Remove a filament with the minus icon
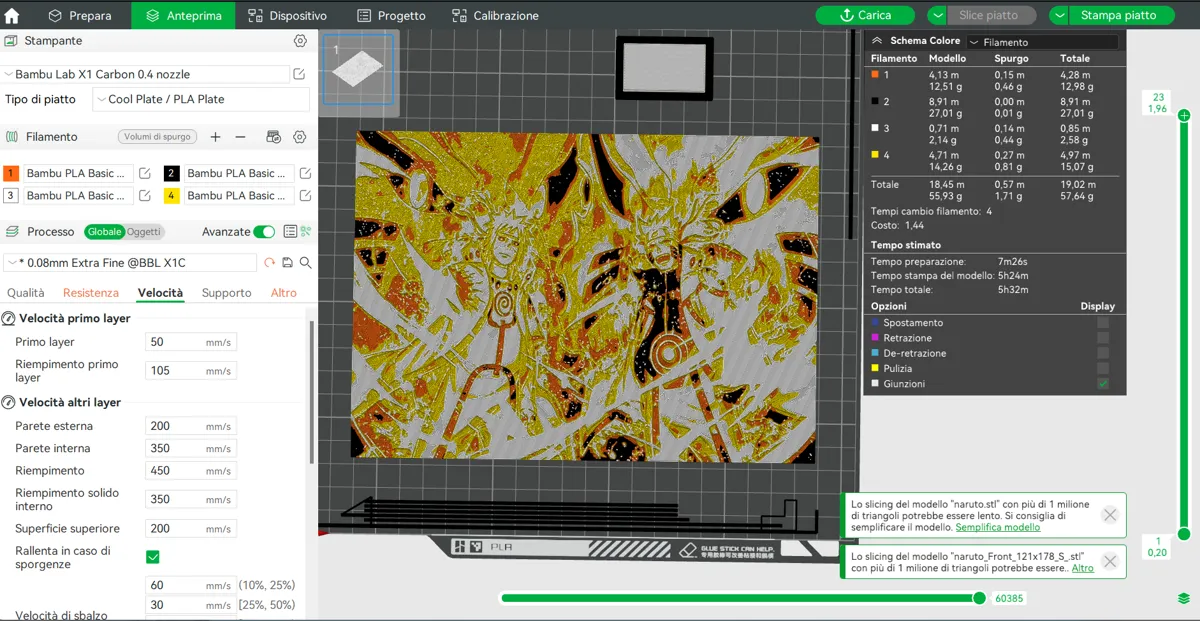 [240, 137]
